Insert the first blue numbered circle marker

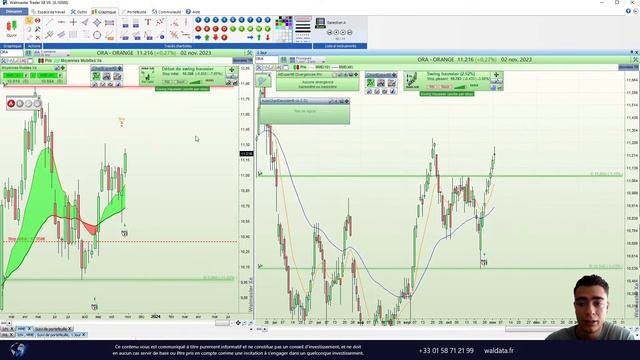[198, 20]
